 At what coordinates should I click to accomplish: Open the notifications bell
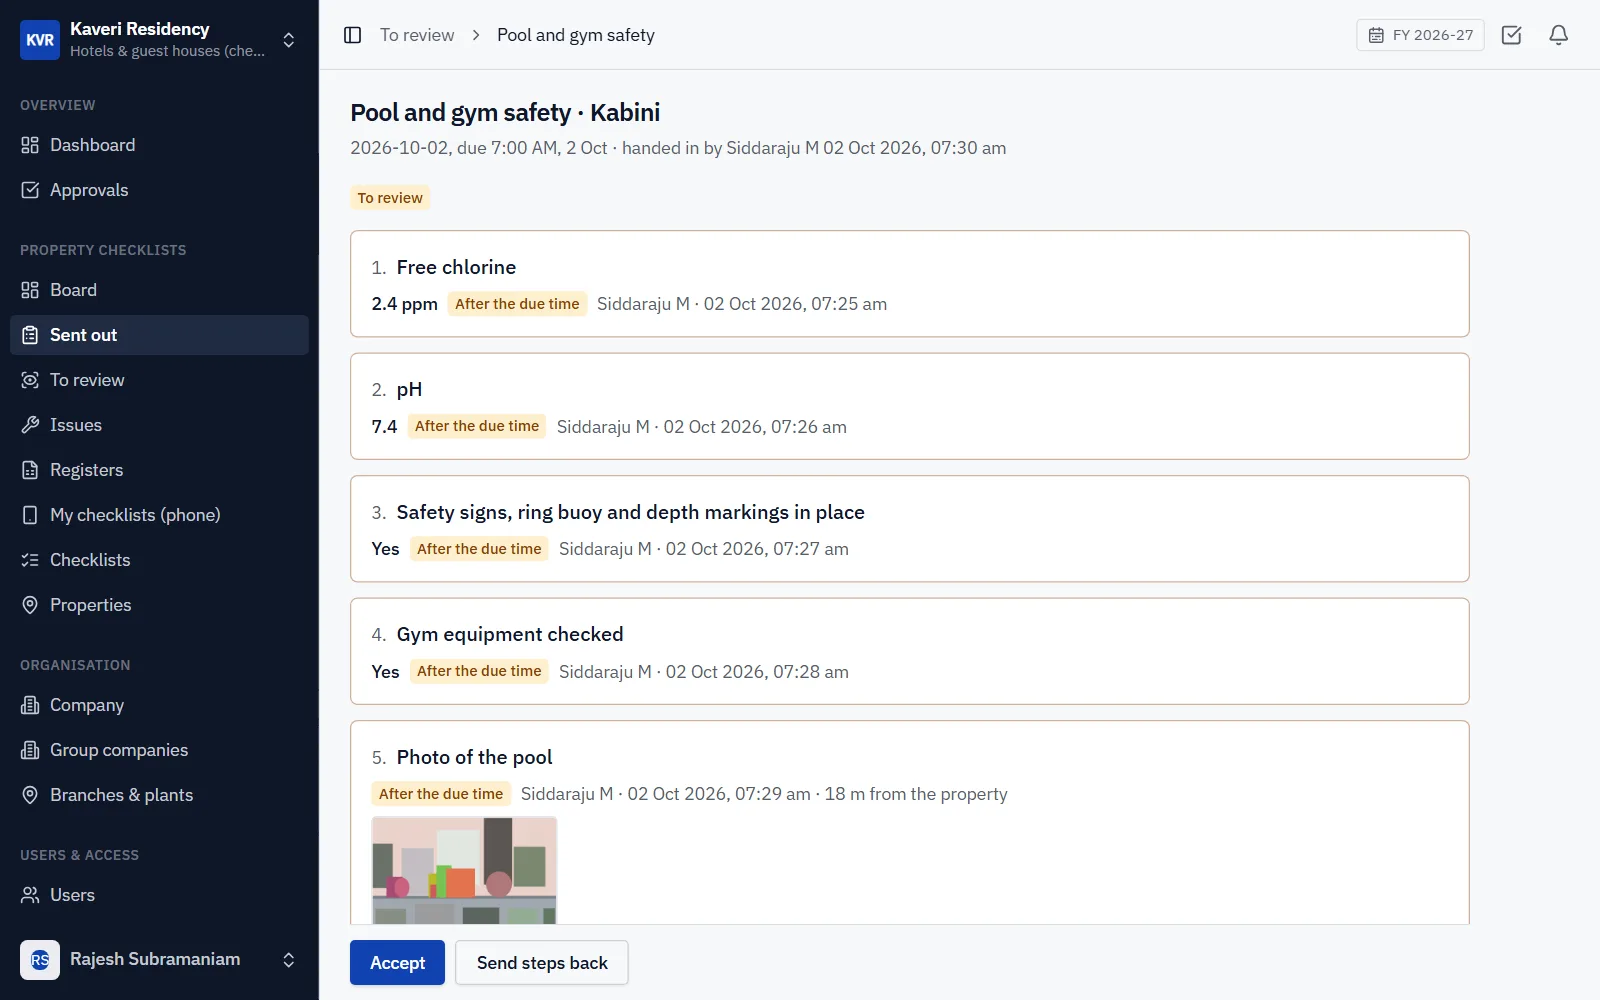(x=1558, y=35)
